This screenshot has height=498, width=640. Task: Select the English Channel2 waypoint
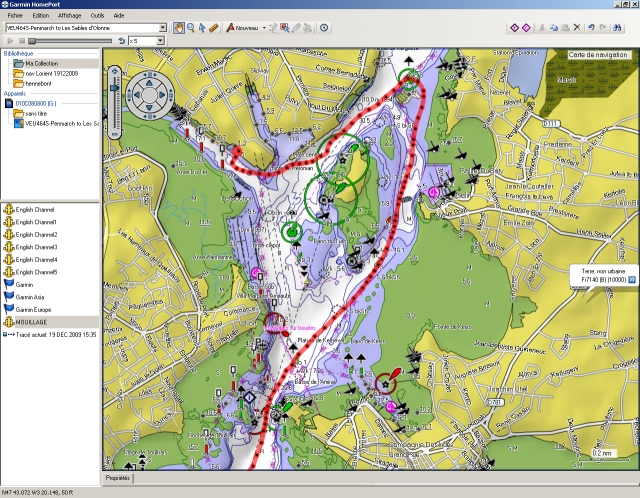tap(36, 235)
